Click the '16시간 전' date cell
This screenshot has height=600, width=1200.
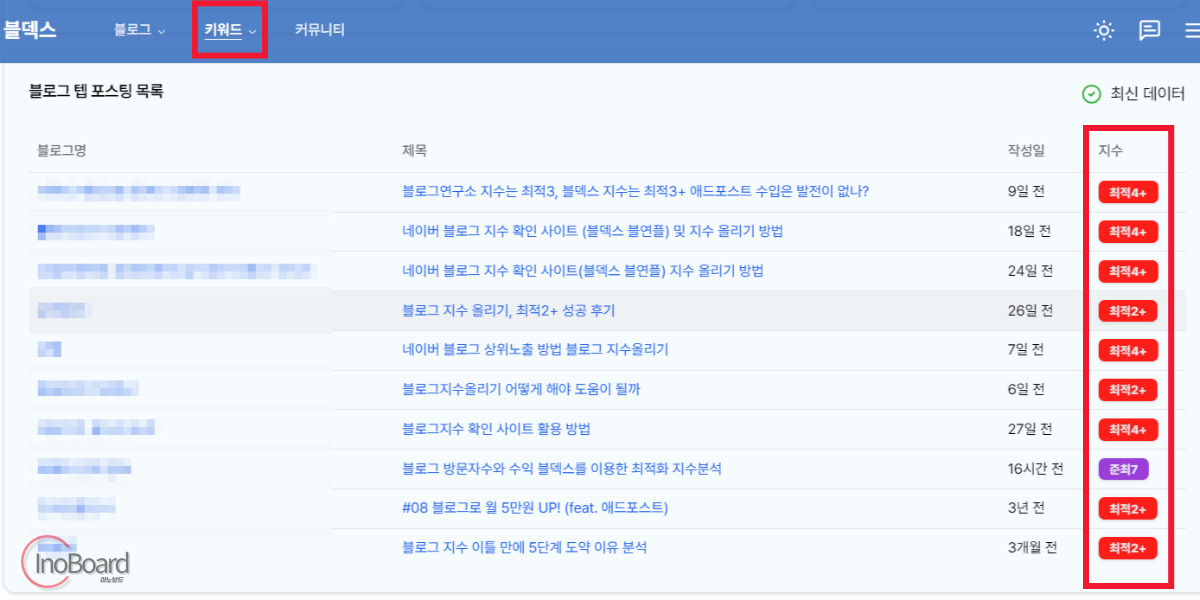1035,468
